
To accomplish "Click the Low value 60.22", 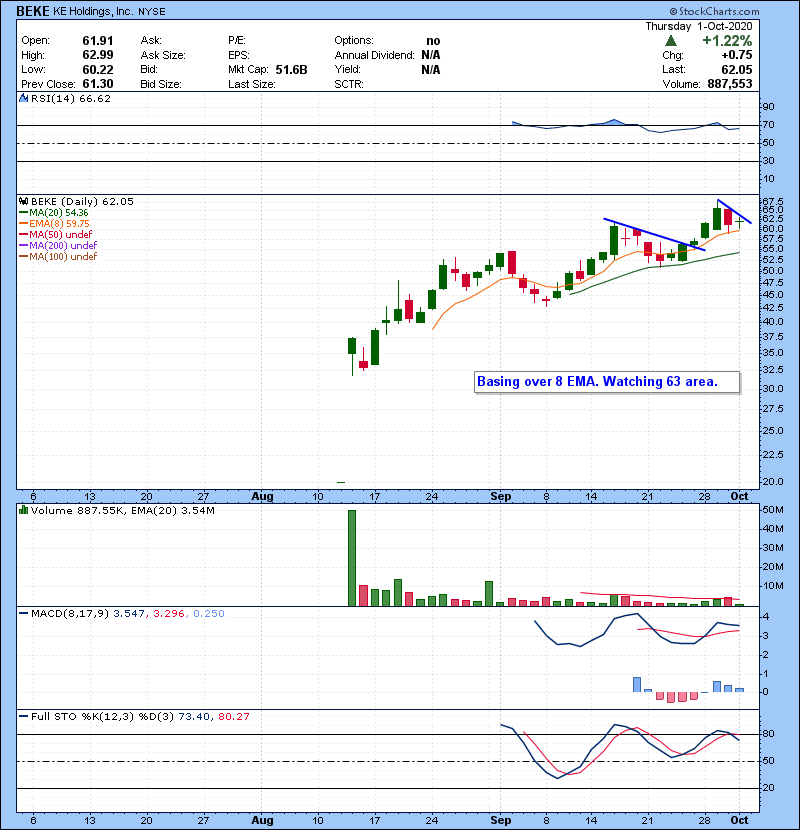I will click(x=97, y=69).
